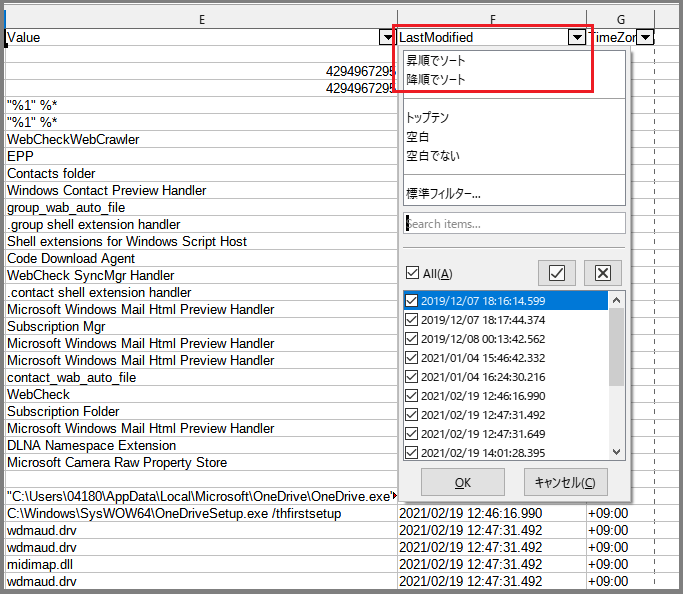
Task: Select column E header
Action: [x=201, y=19]
